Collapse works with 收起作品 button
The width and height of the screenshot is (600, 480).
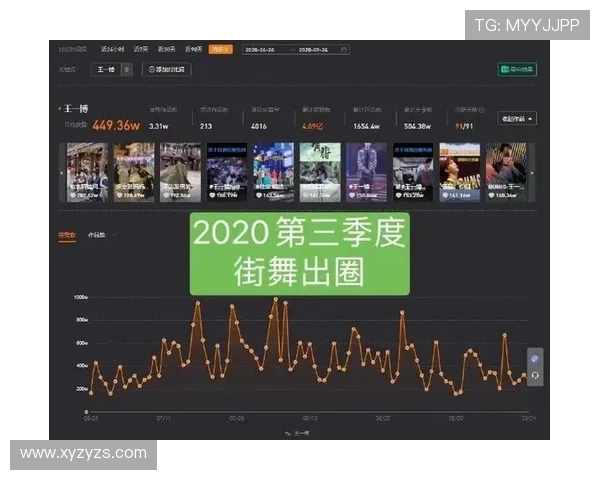[517, 119]
